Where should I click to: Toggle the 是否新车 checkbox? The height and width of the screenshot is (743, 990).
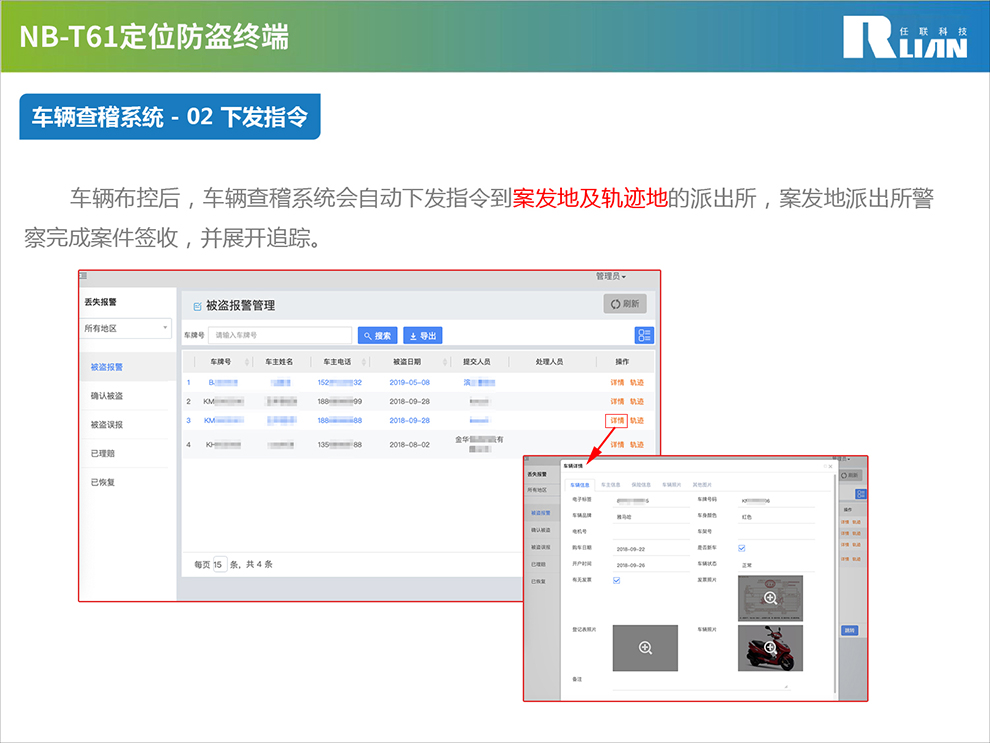pos(741,548)
